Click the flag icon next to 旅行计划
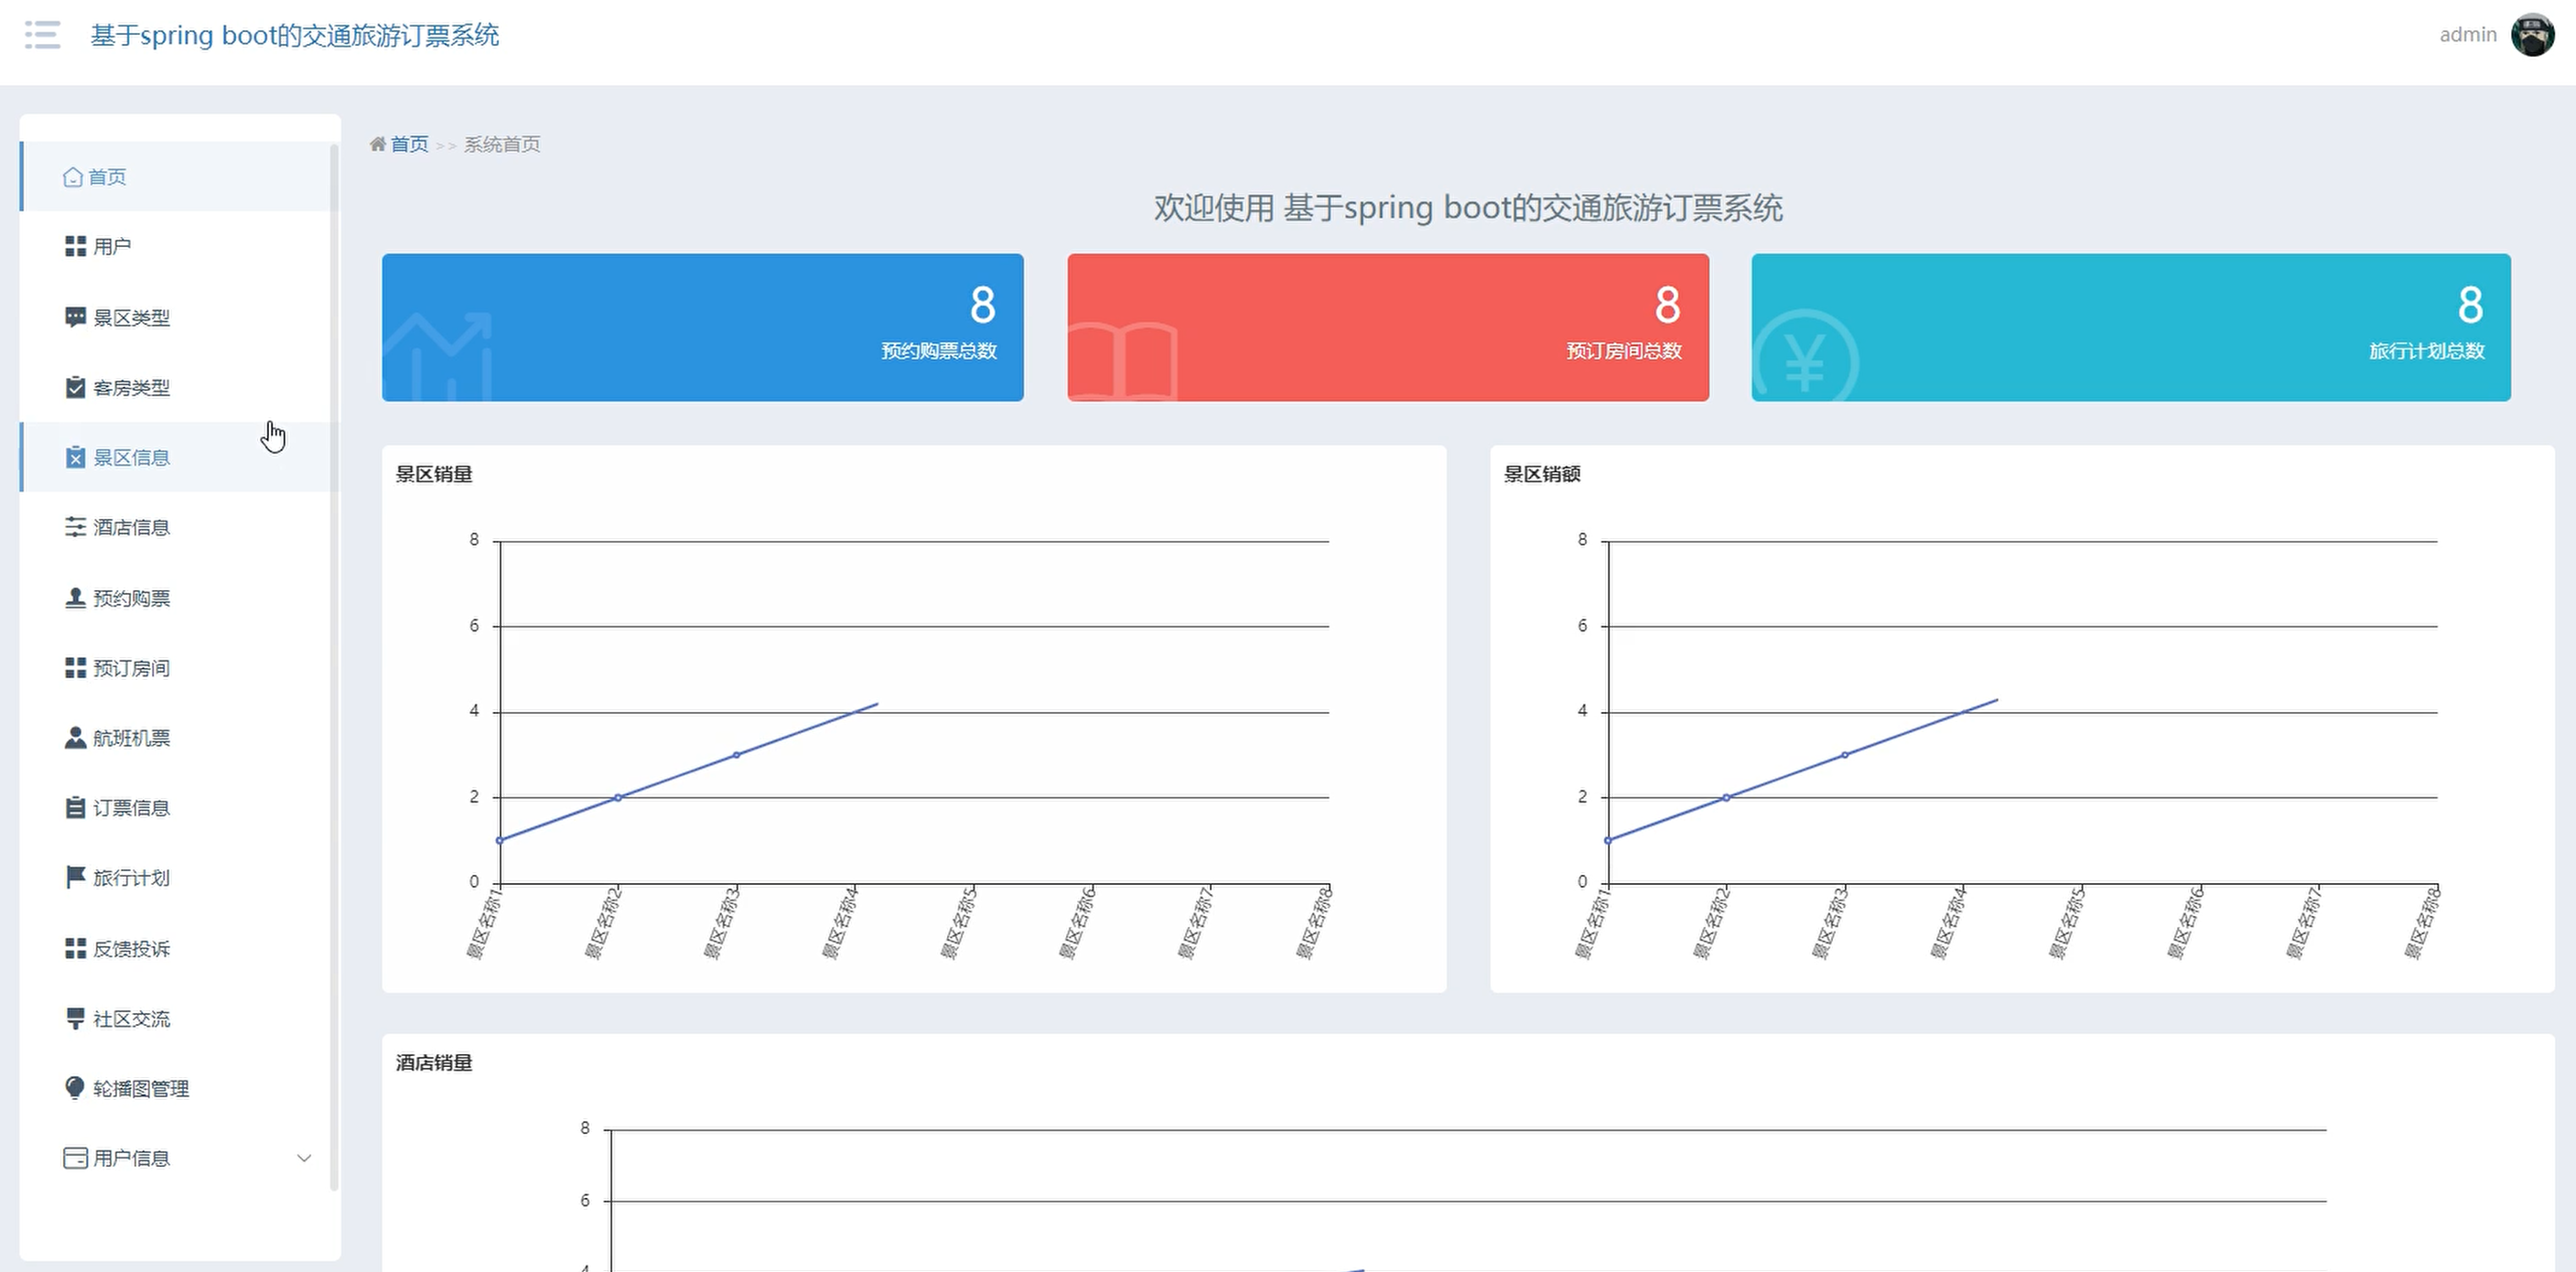Image resolution: width=2576 pixels, height=1272 pixels. [75, 877]
